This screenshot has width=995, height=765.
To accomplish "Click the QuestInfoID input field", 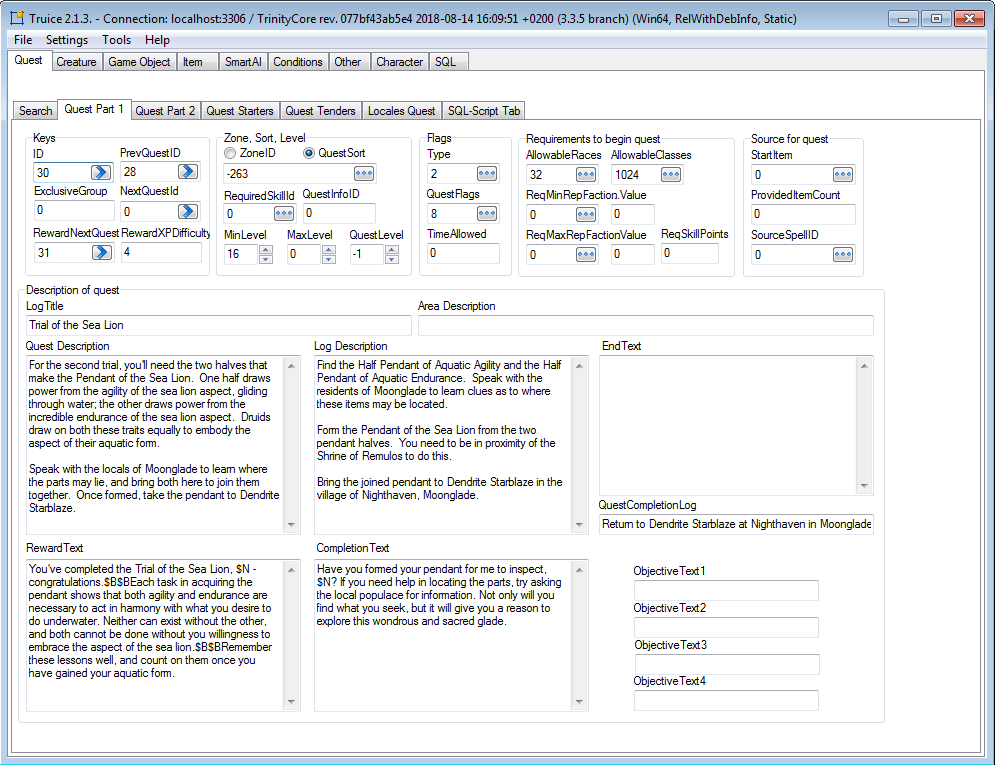I will (338, 213).
